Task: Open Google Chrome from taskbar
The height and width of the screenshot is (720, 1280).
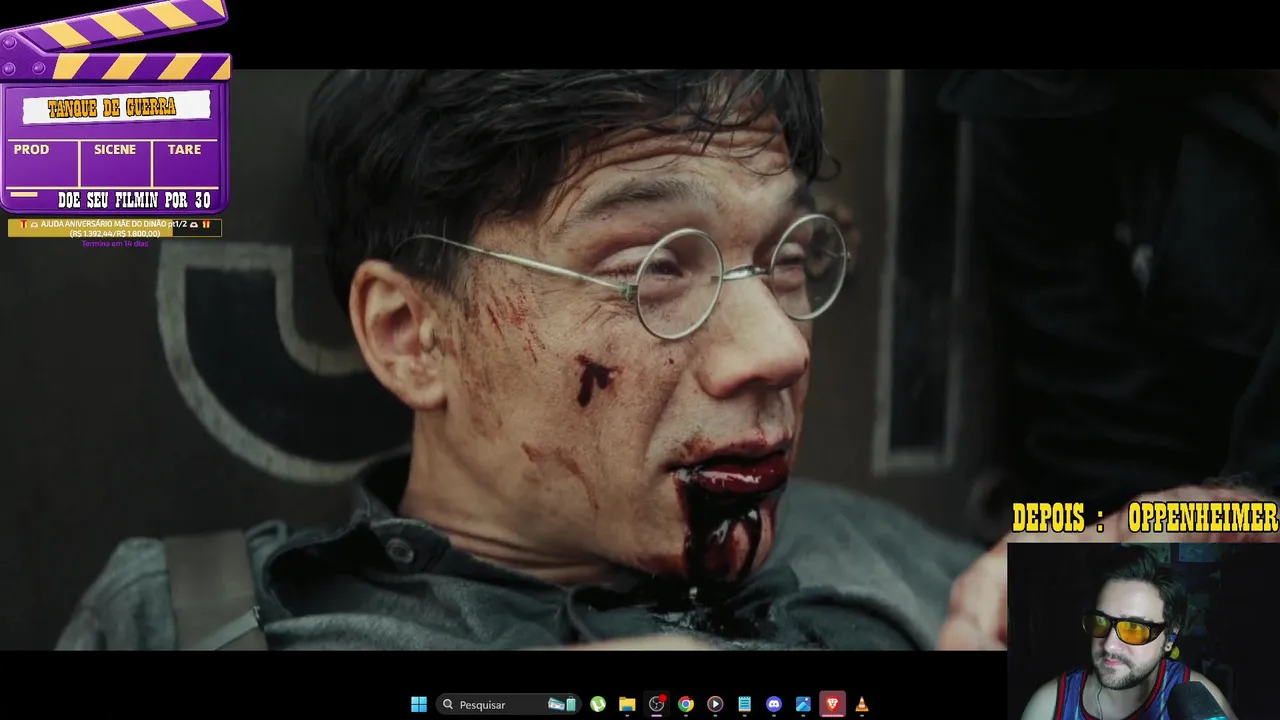Action: point(686,704)
